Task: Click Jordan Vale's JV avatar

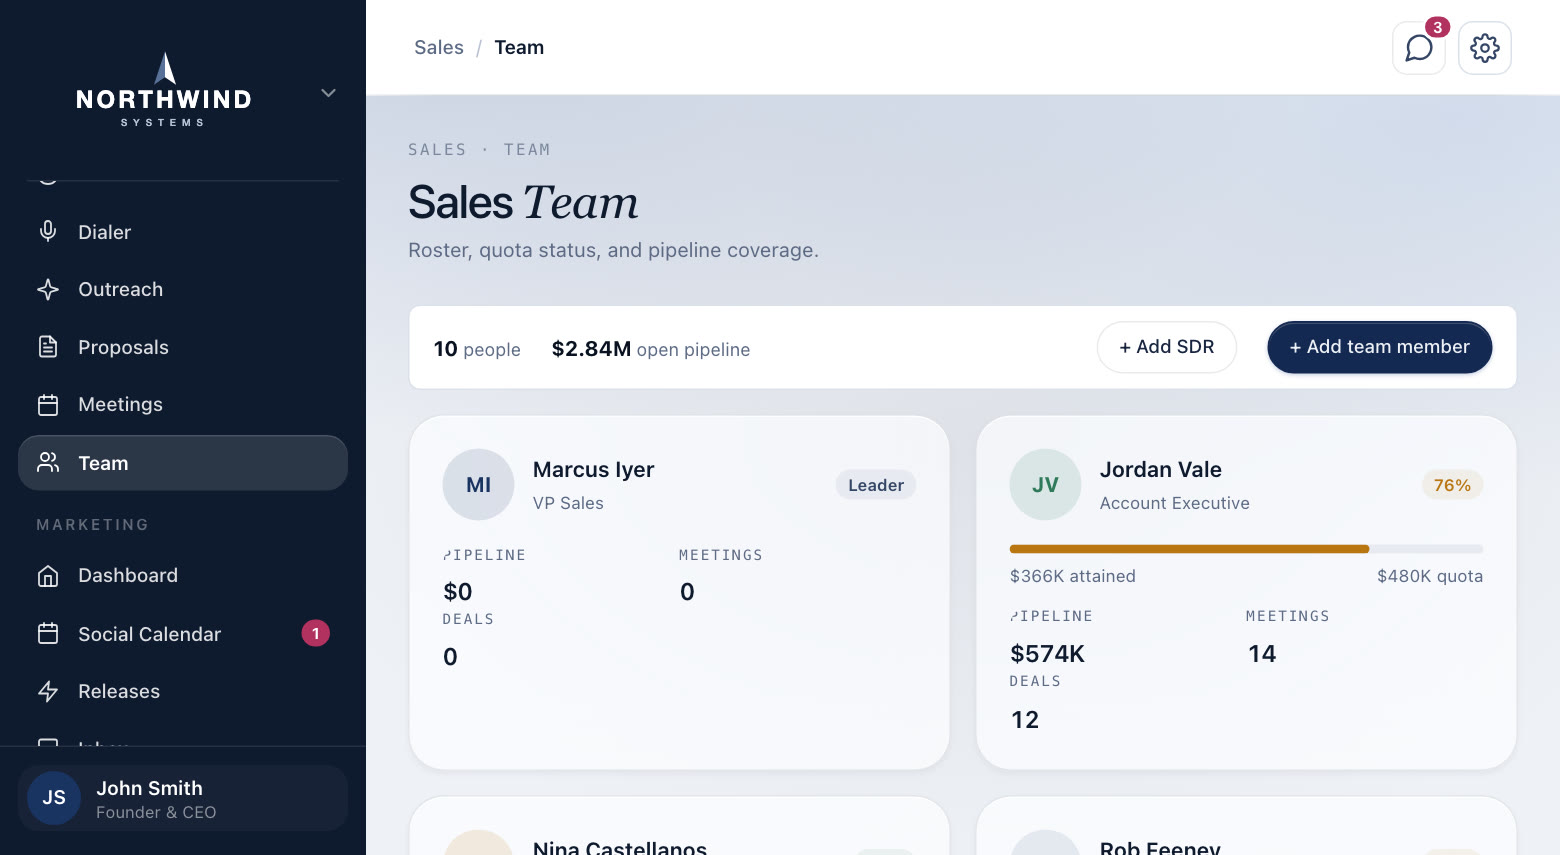Action: [1045, 485]
